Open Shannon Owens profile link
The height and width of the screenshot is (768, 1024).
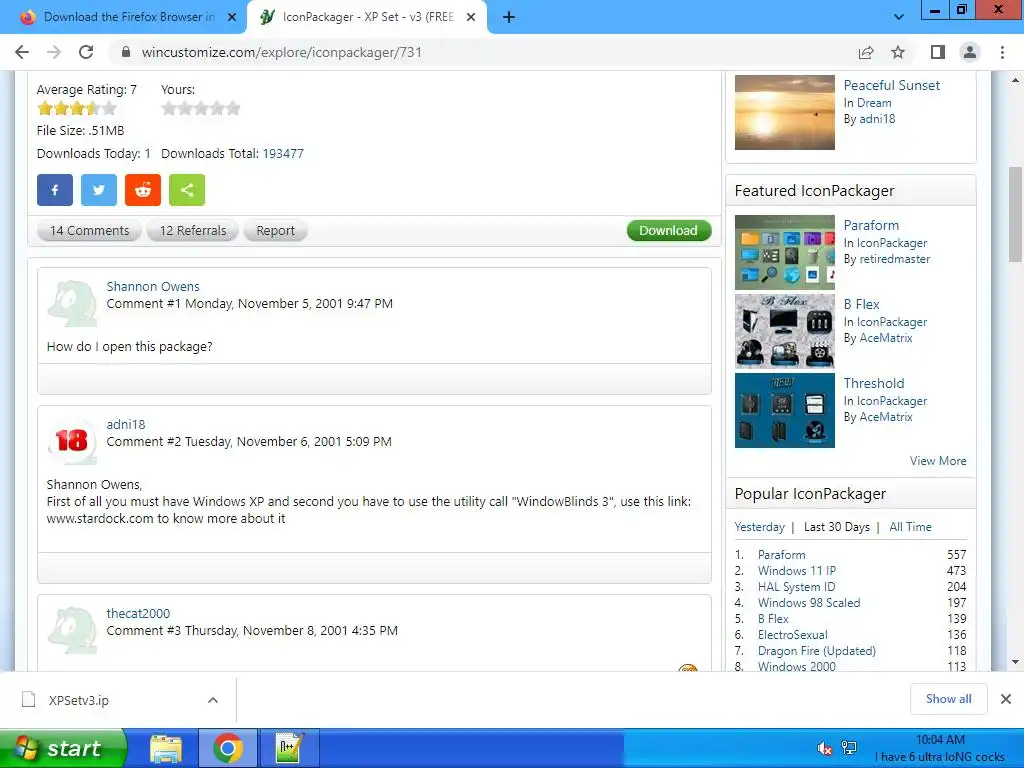point(153,286)
